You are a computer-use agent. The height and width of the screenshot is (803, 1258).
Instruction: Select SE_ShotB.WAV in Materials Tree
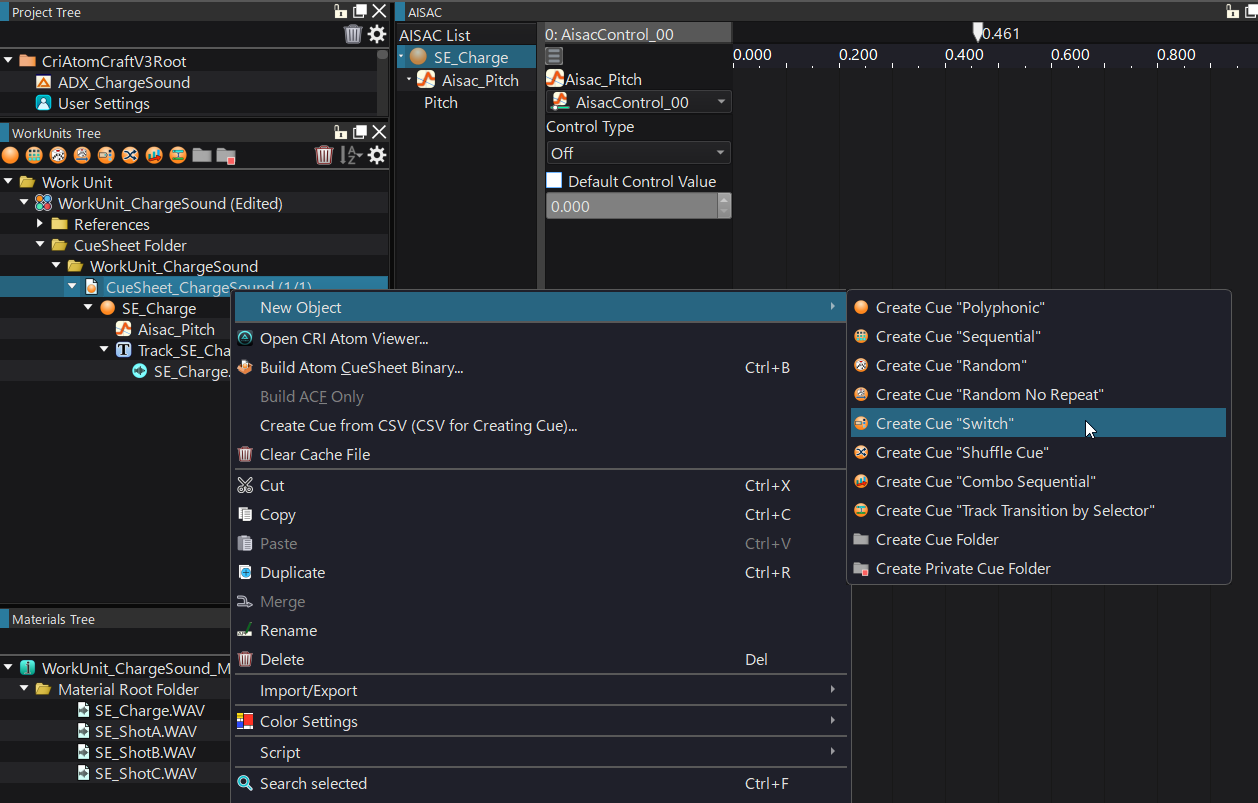[145, 753]
